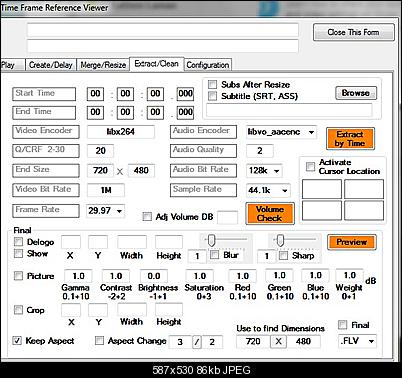
Task: Toggle the Subtitle (SRT, ASS) checkbox
Action: tap(212, 96)
